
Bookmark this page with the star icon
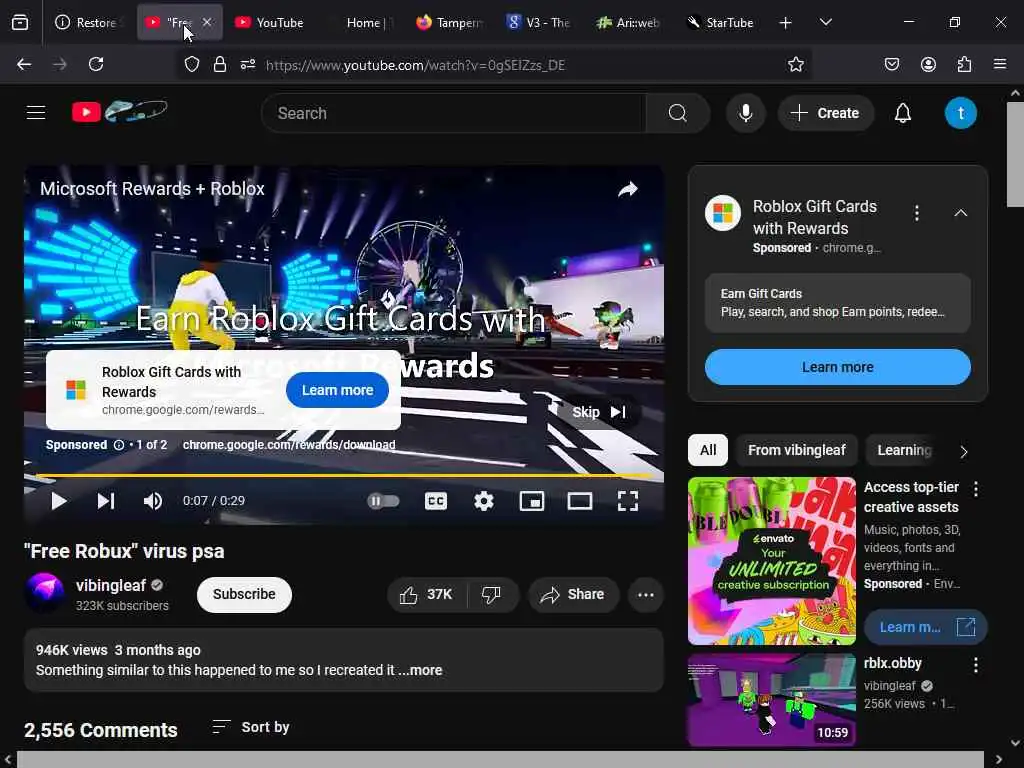(x=795, y=64)
